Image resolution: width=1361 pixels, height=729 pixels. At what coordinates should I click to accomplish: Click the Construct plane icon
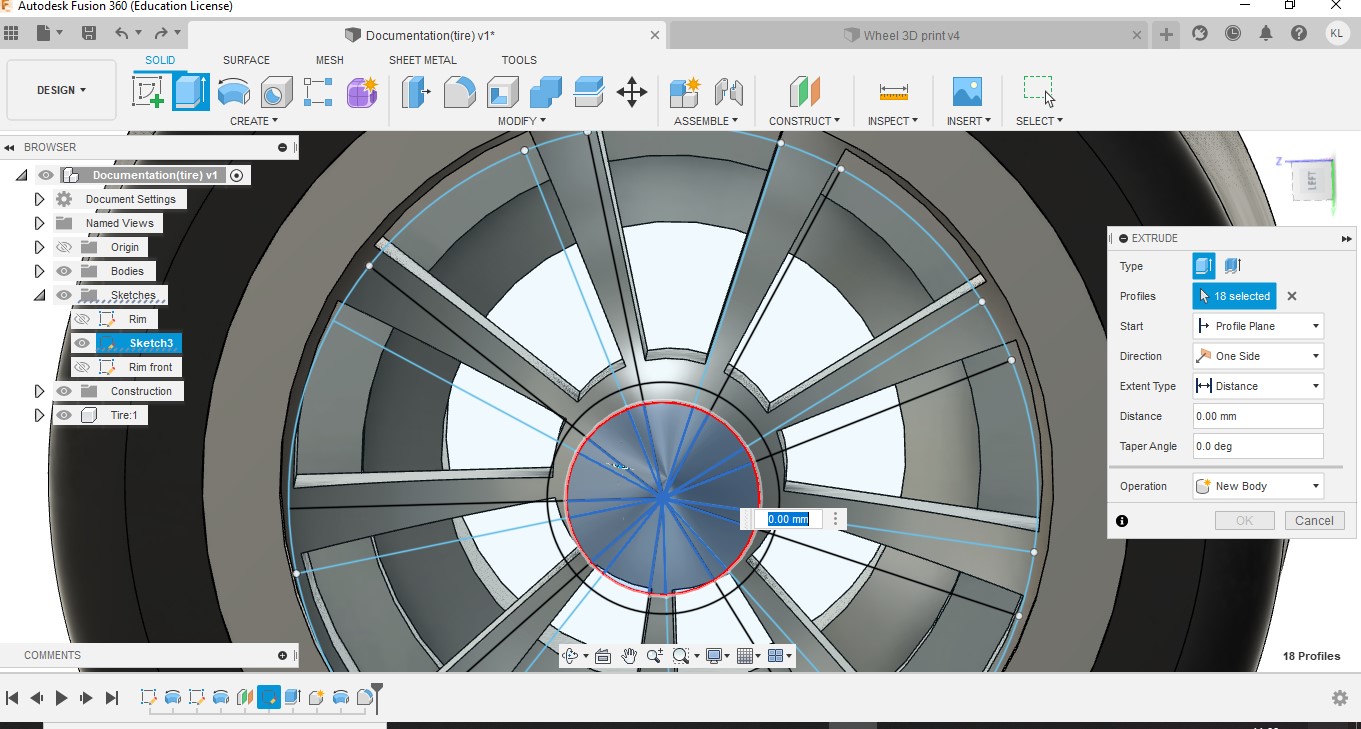click(804, 92)
